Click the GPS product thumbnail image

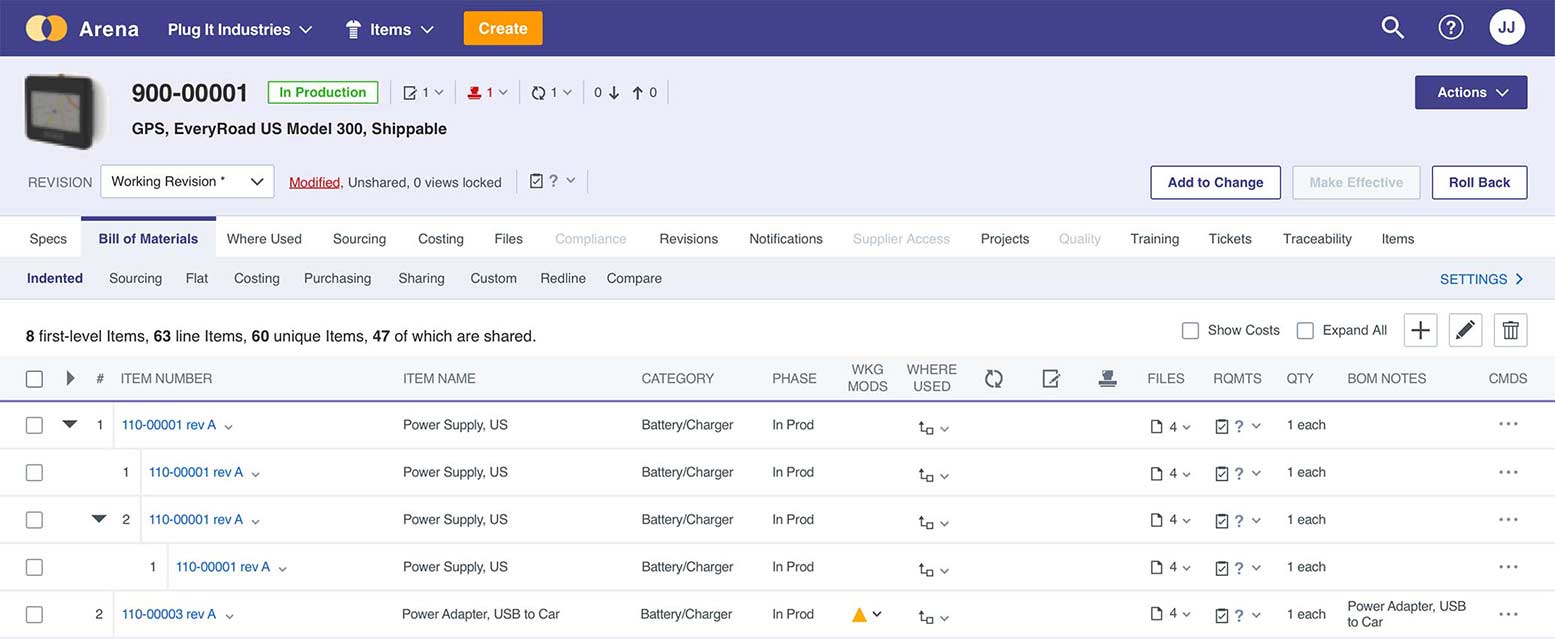click(65, 111)
